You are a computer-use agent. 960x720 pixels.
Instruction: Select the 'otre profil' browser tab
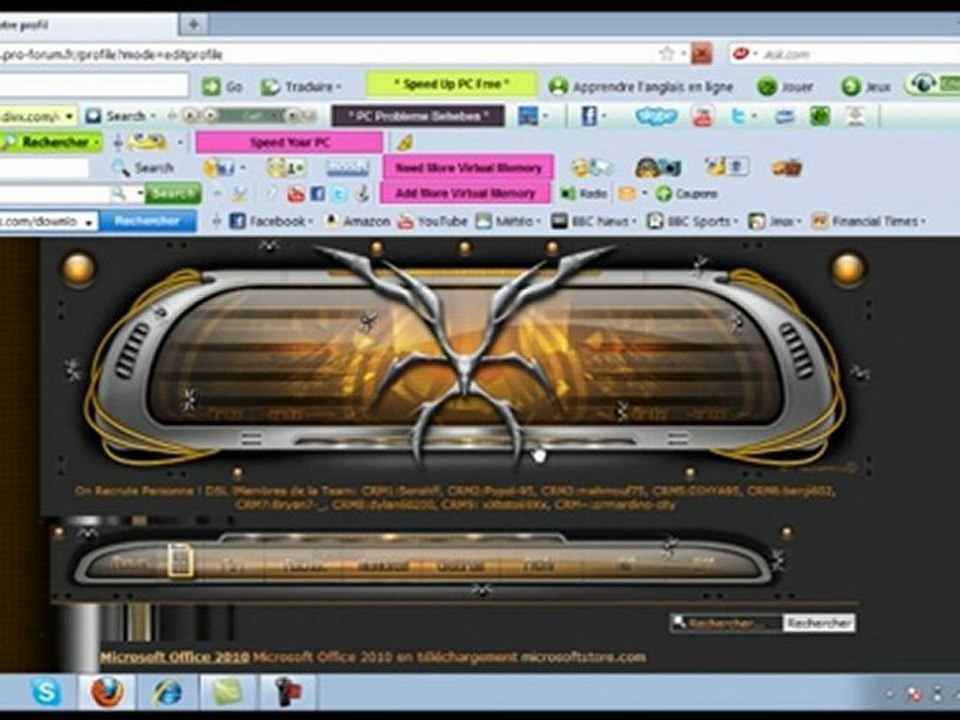(89, 25)
